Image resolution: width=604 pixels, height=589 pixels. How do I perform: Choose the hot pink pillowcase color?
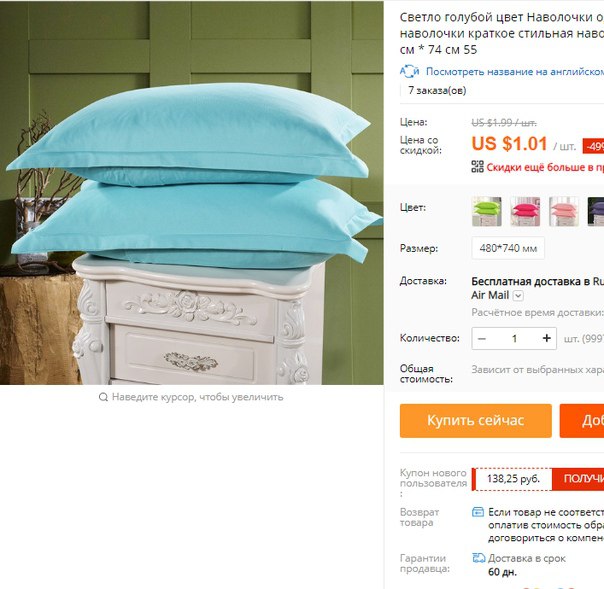tap(525, 211)
